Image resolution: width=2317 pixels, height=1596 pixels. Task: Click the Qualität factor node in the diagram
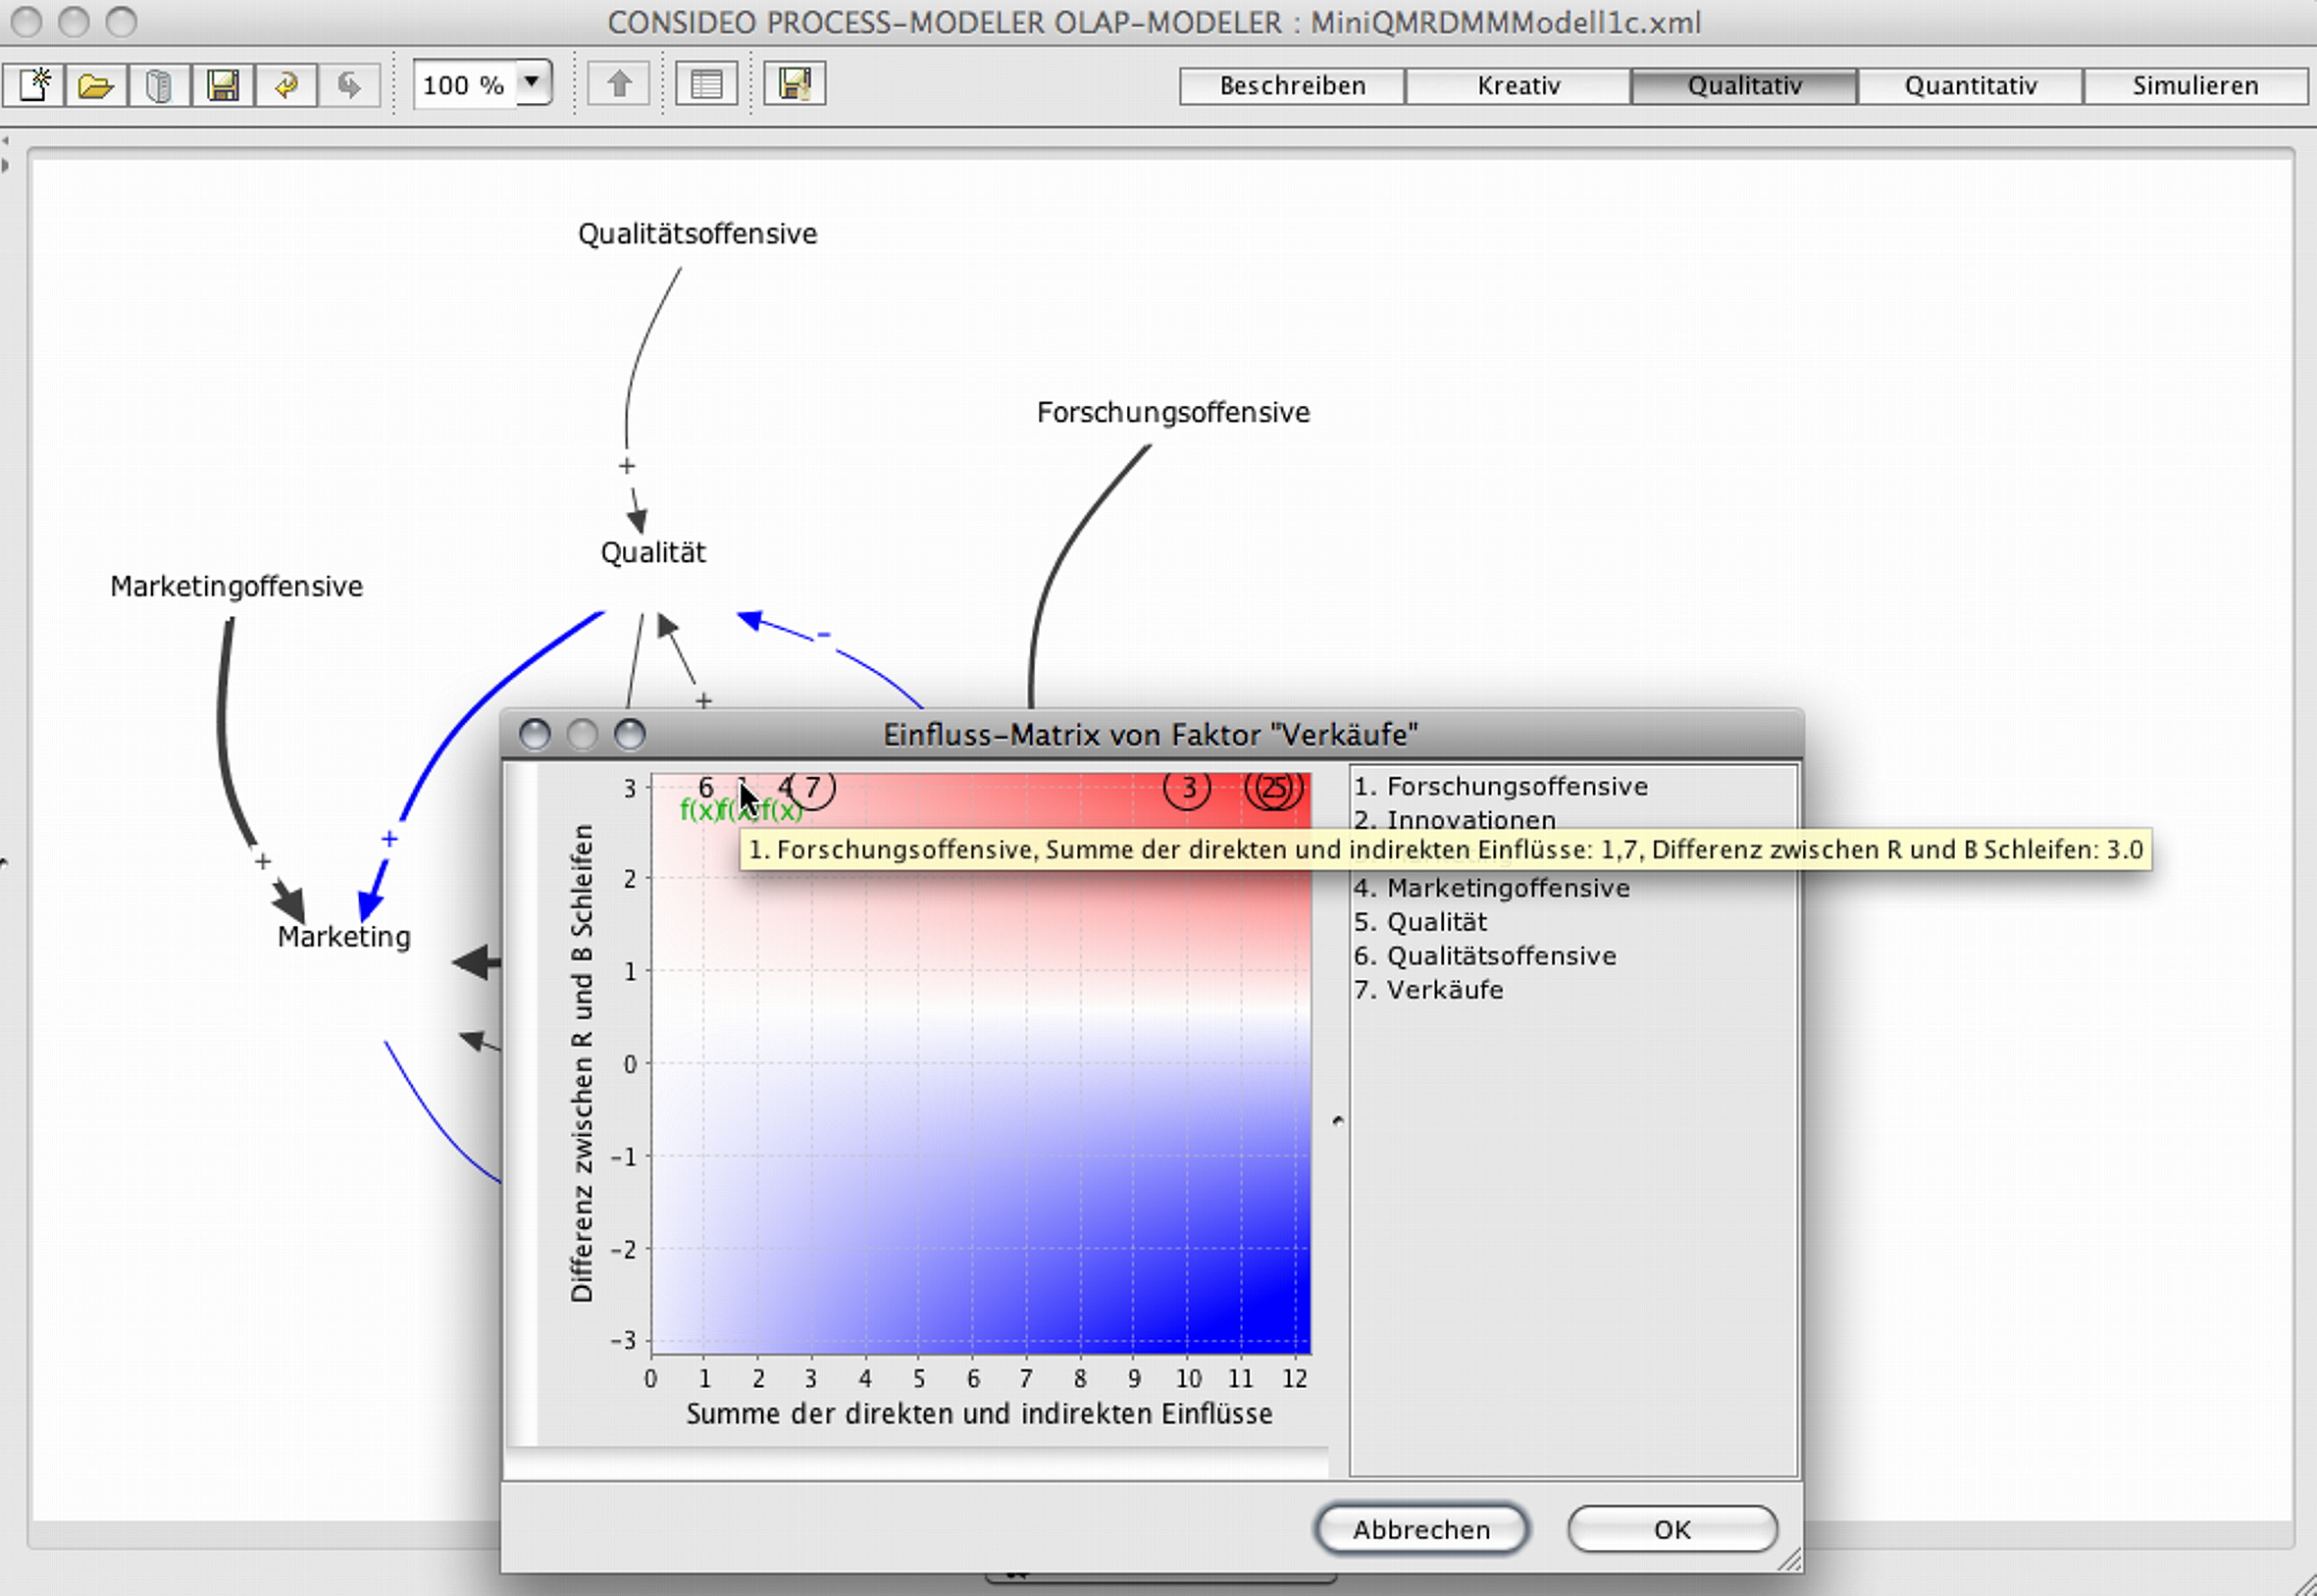click(653, 553)
